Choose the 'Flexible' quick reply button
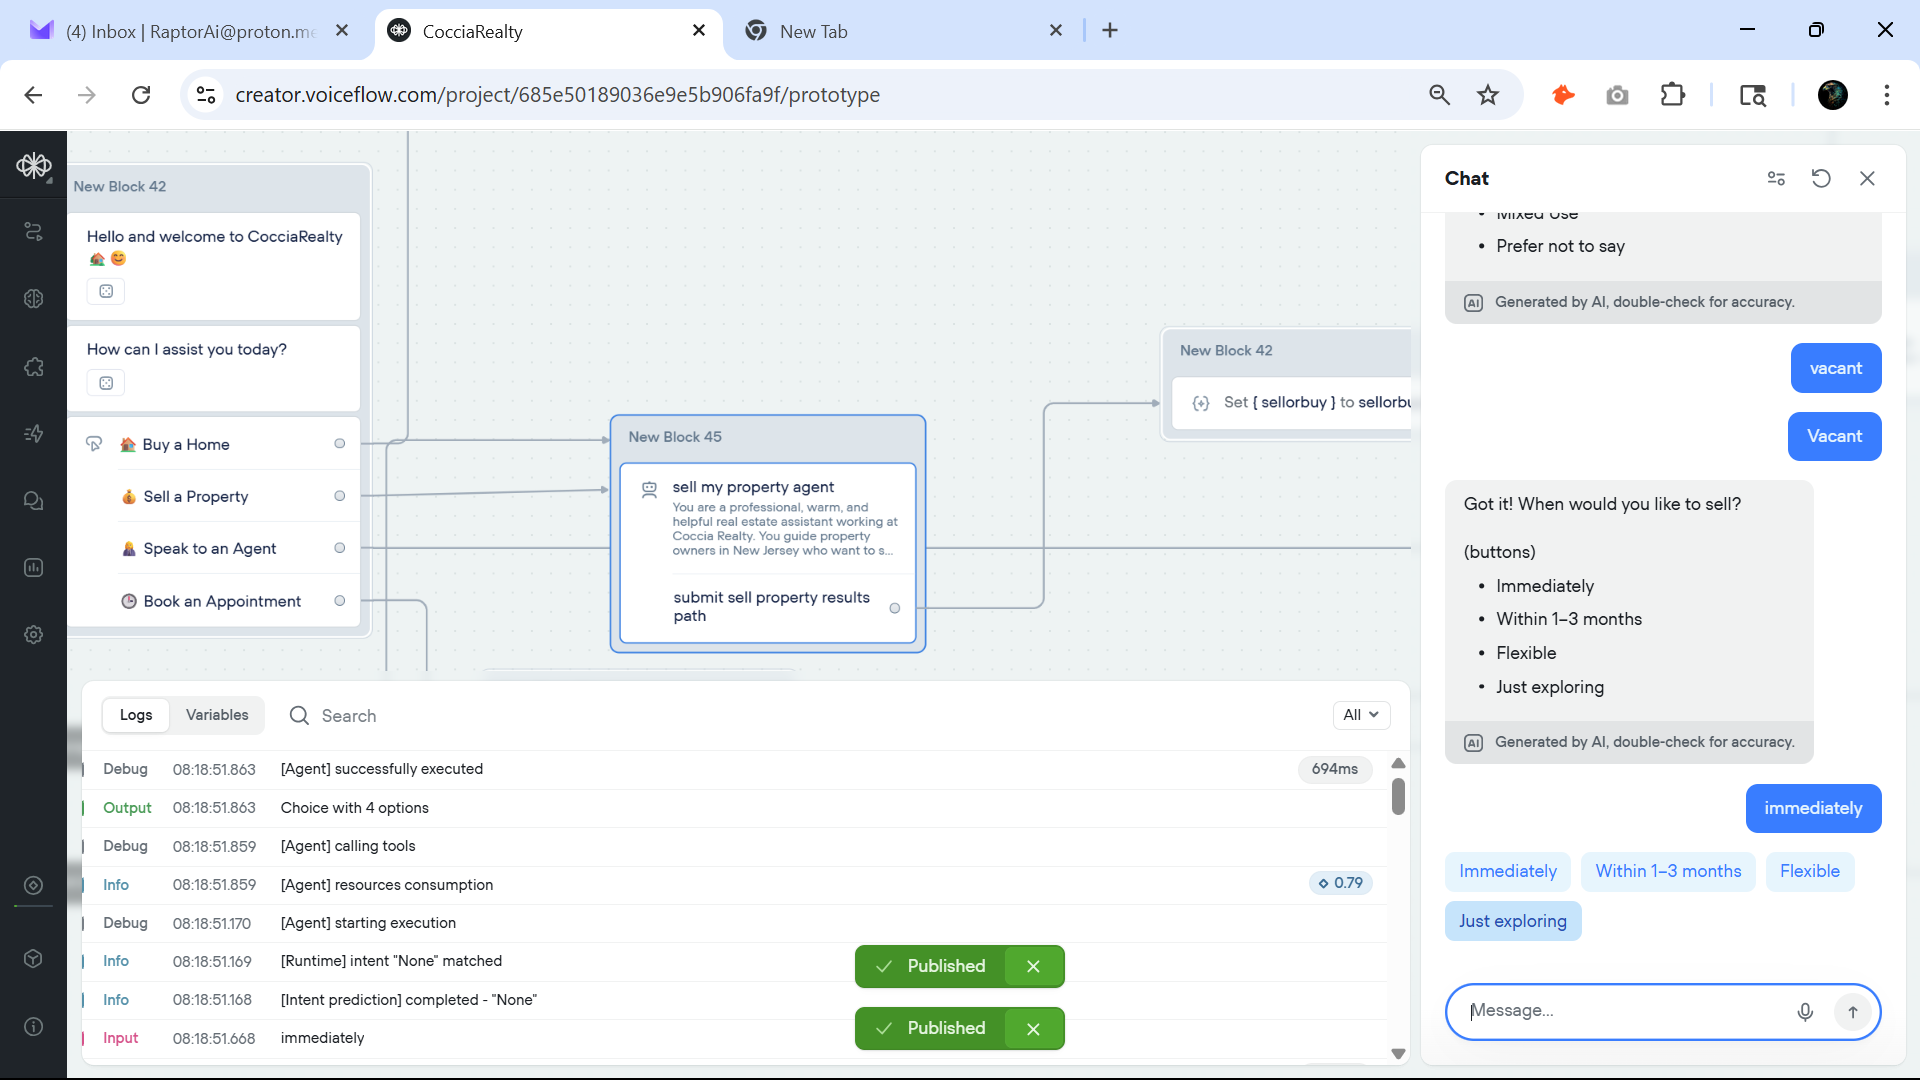Viewport: 1920px width, 1080px height. (x=1809, y=871)
